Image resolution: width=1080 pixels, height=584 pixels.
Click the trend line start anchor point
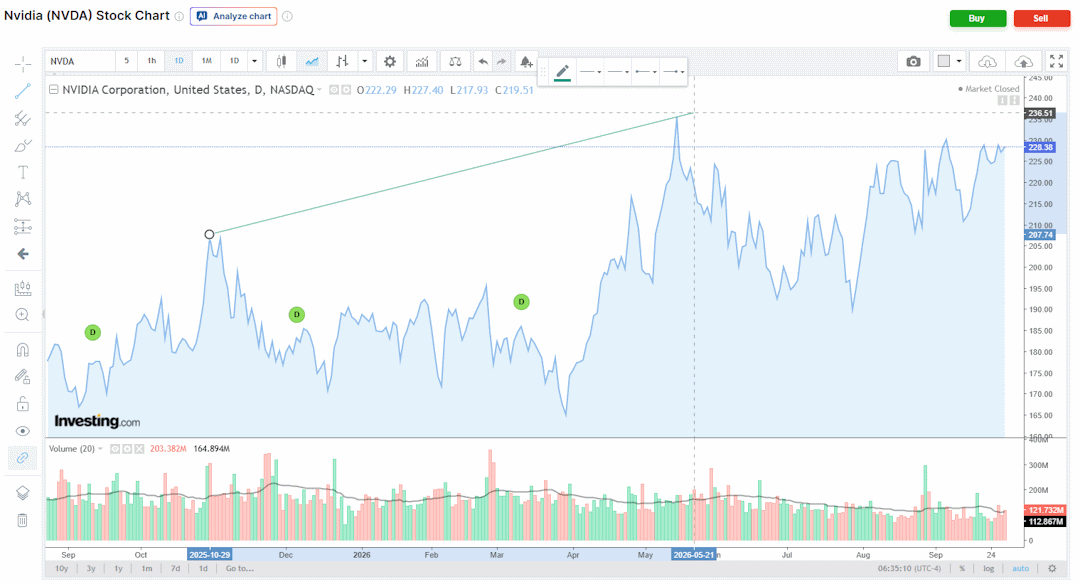point(209,234)
